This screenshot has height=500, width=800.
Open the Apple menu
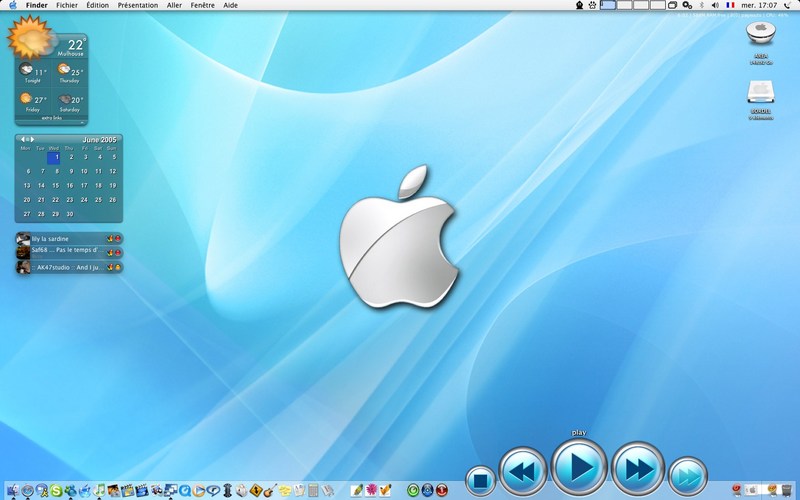pyautogui.click(x=12, y=5)
